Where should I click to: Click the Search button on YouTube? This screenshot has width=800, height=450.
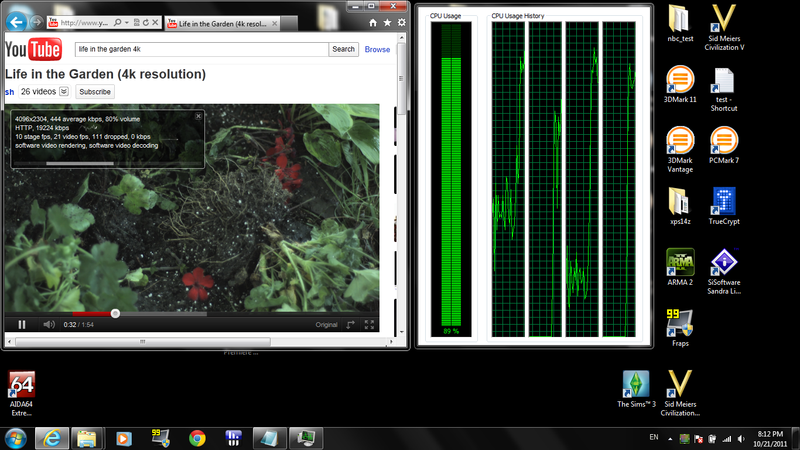343,49
